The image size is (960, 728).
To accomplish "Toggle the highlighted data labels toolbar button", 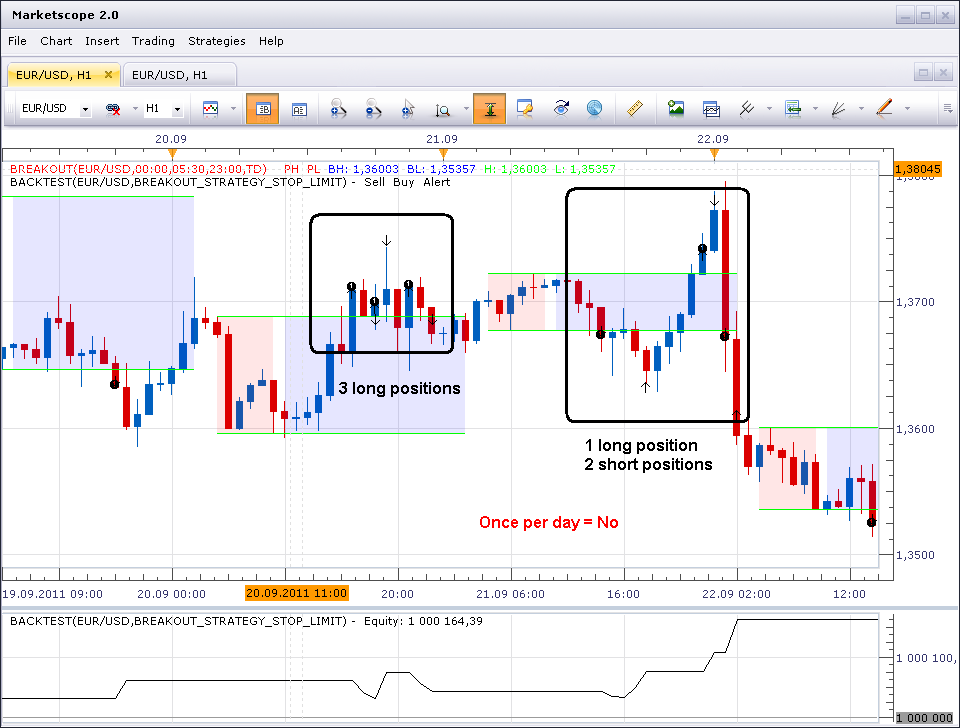I will coord(263,109).
